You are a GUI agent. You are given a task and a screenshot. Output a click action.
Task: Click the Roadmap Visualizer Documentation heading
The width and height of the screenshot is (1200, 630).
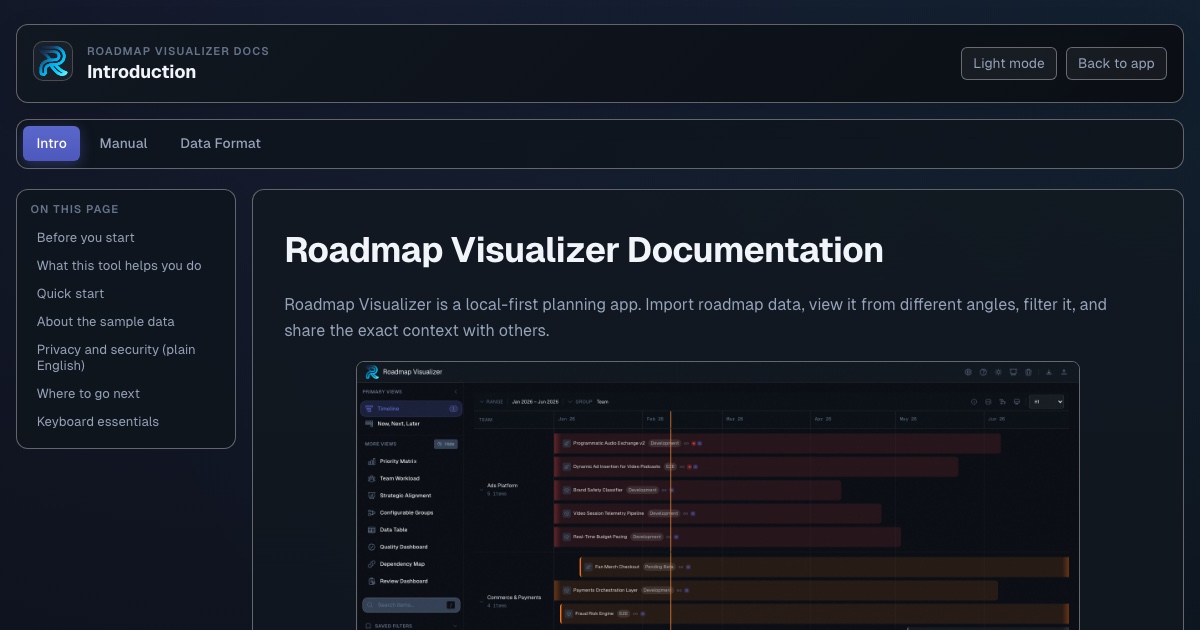(x=584, y=250)
